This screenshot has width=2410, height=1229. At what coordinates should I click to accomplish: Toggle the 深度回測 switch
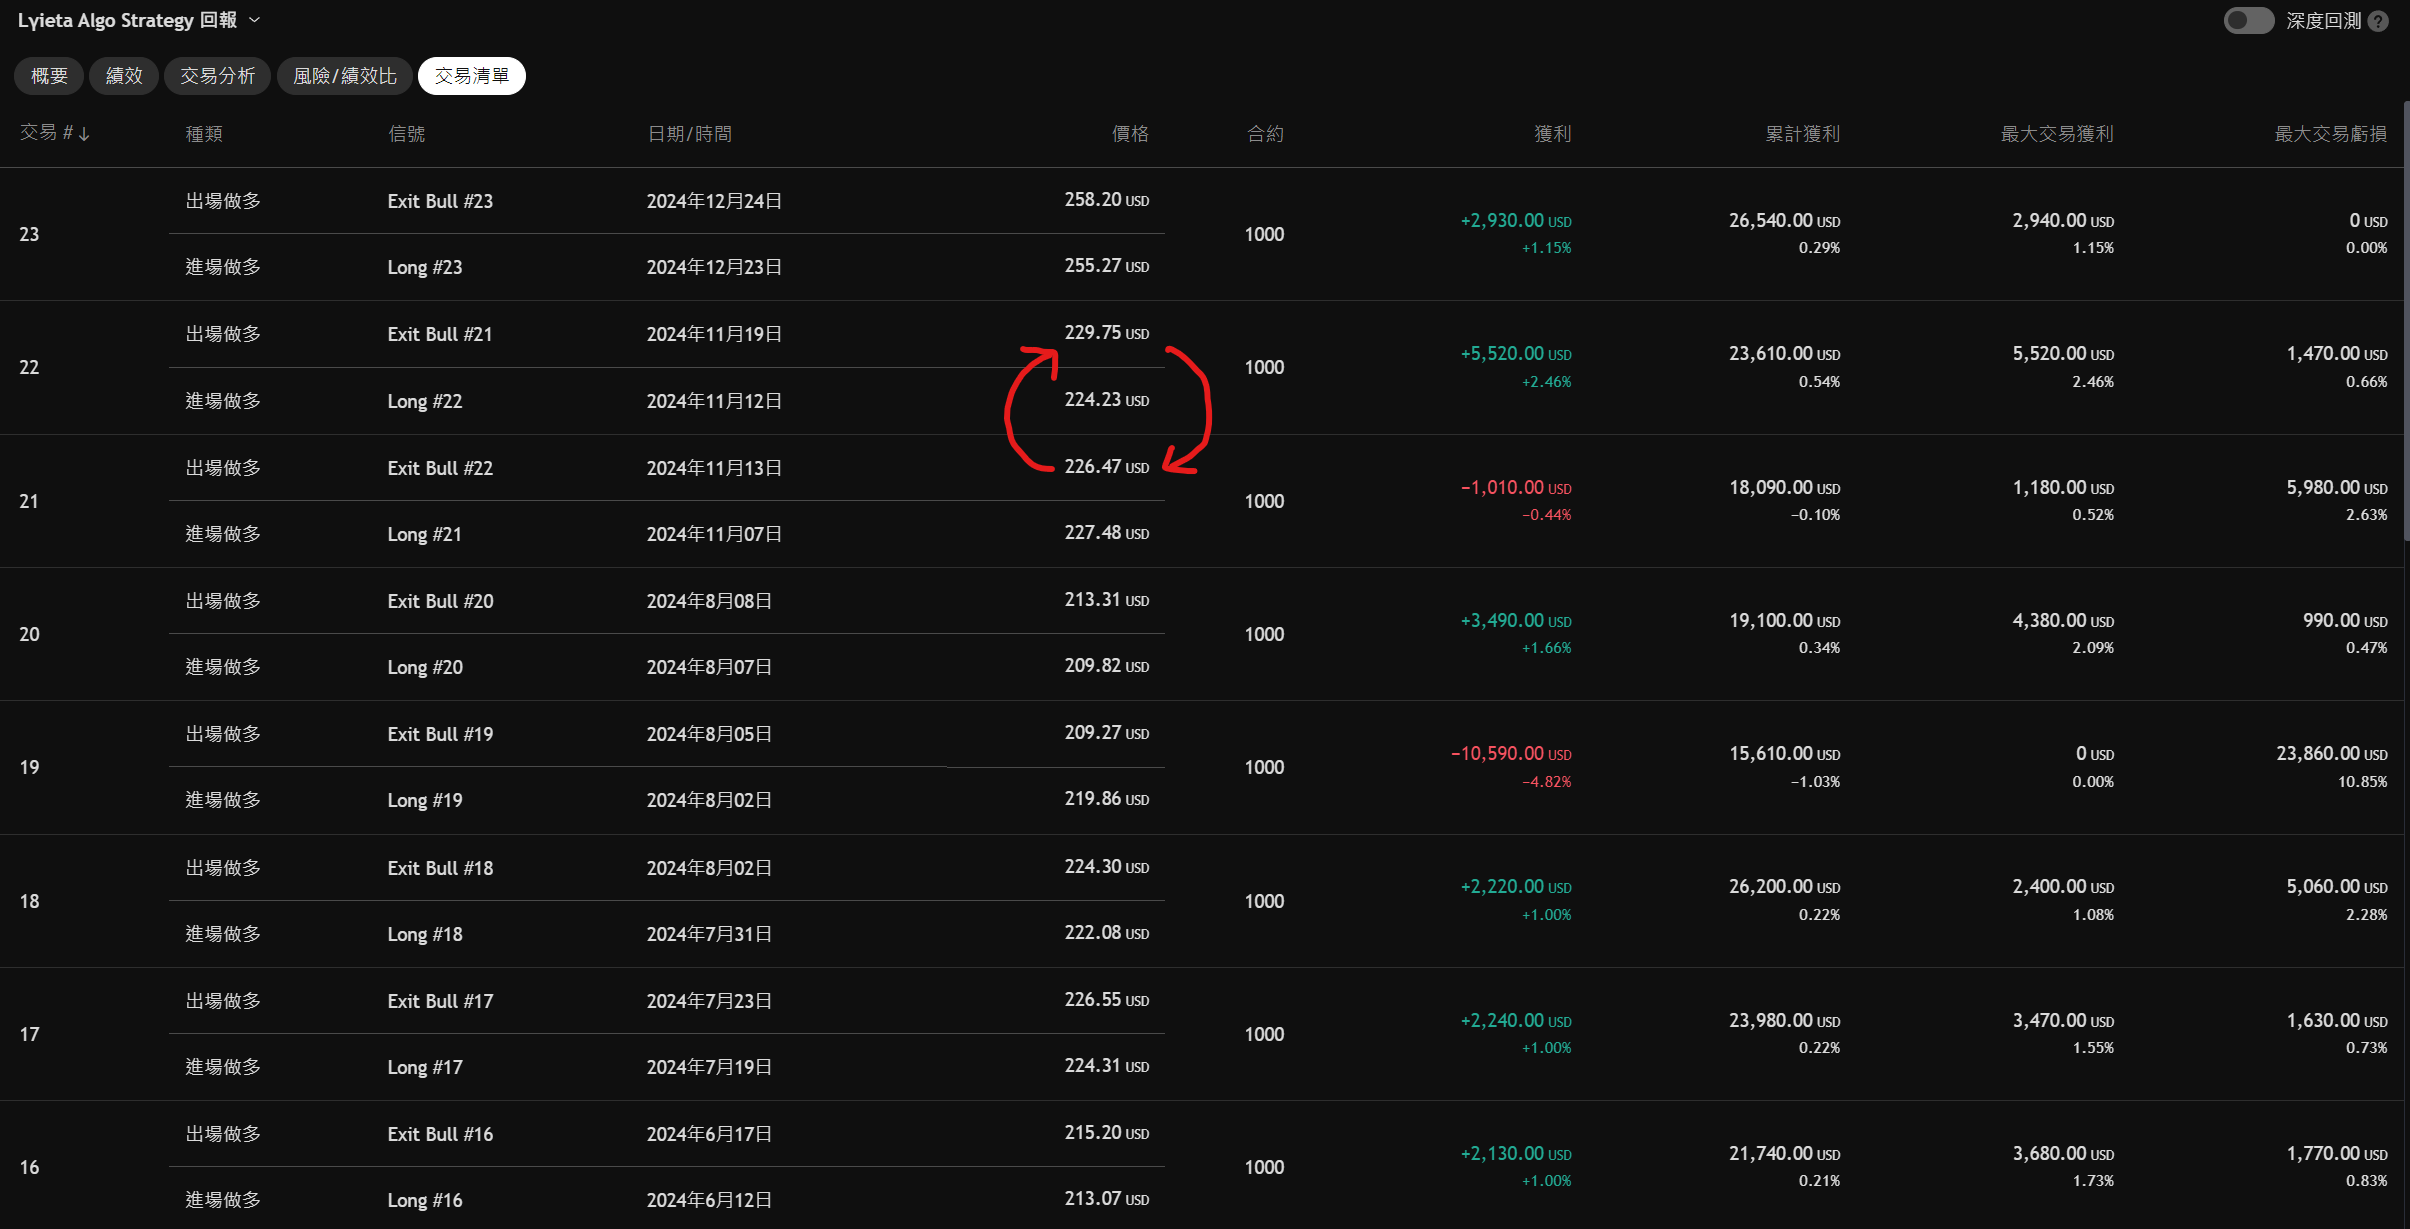pyautogui.click(x=2248, y=21)
